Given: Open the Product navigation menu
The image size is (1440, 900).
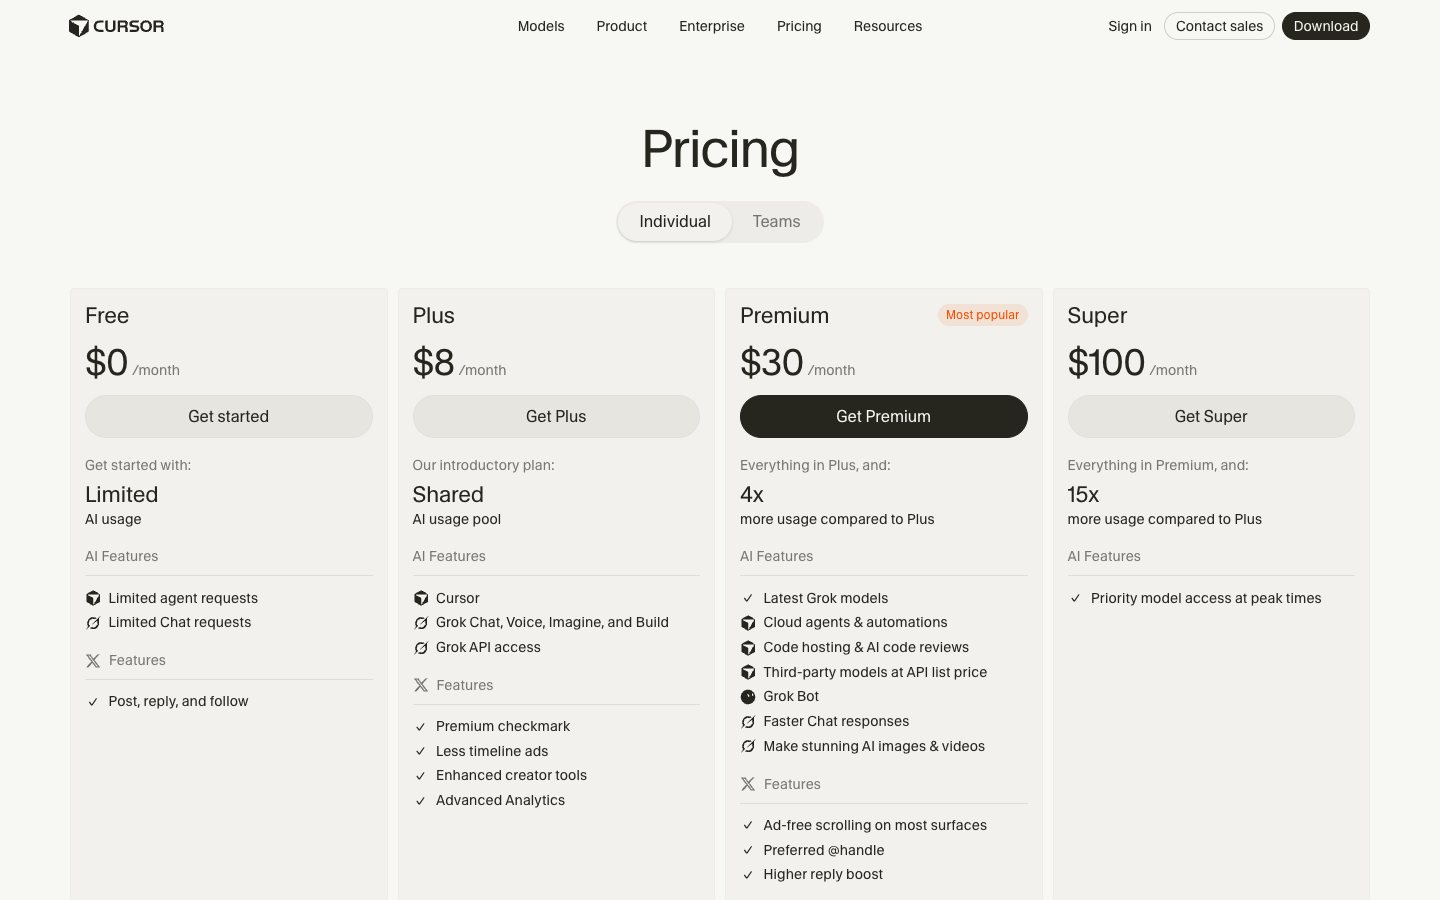Looking at the screenshot, I should [x=622, y=26].
